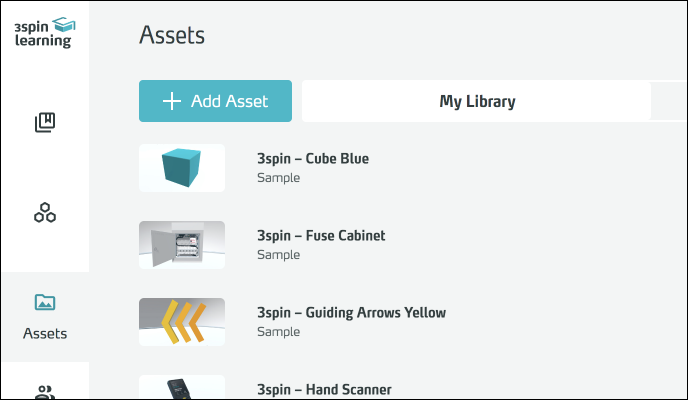Open the Hand Scanner thumbnail
The image size is (688, 400).
pyautogui.click(x=182, y=388)
